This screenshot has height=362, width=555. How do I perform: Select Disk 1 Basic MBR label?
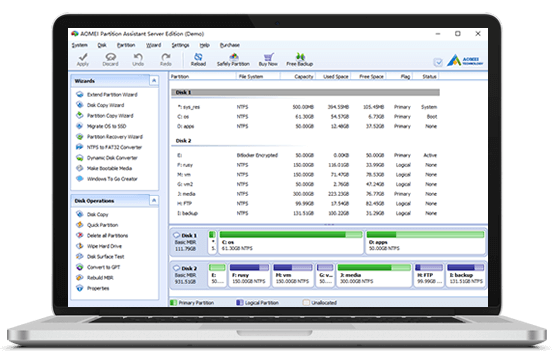pyautogui.click(x=185, y=242)
